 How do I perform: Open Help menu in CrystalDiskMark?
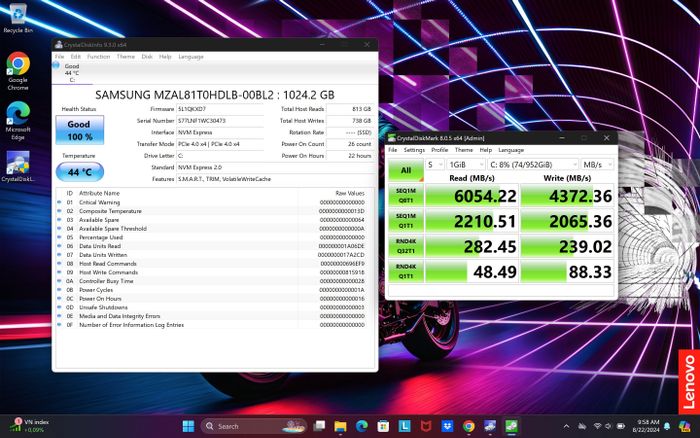[x=485, y=150]
